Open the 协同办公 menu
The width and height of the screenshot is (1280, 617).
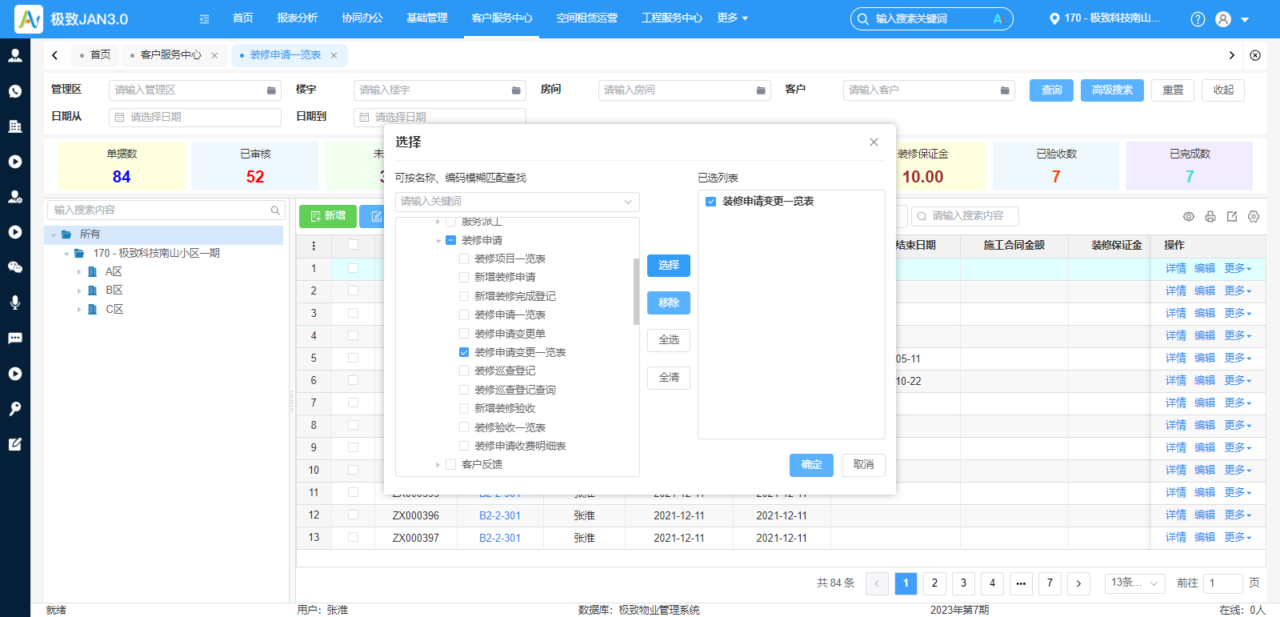(x=362, y=18)
